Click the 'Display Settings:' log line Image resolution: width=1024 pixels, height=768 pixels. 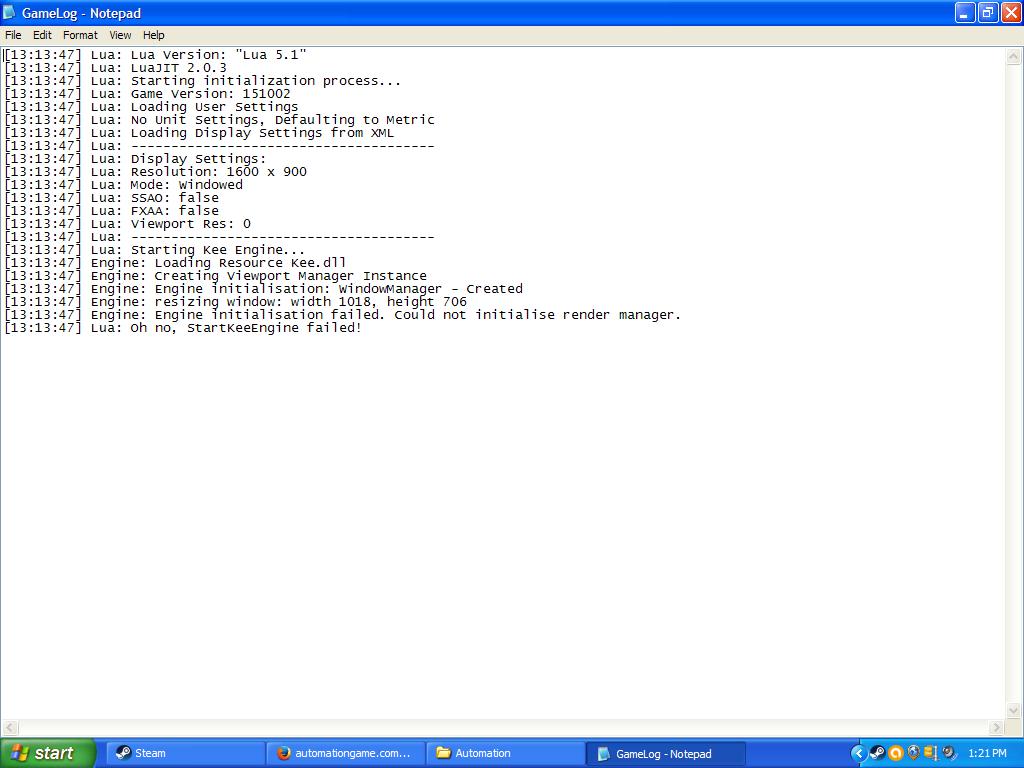pos(135,159)
